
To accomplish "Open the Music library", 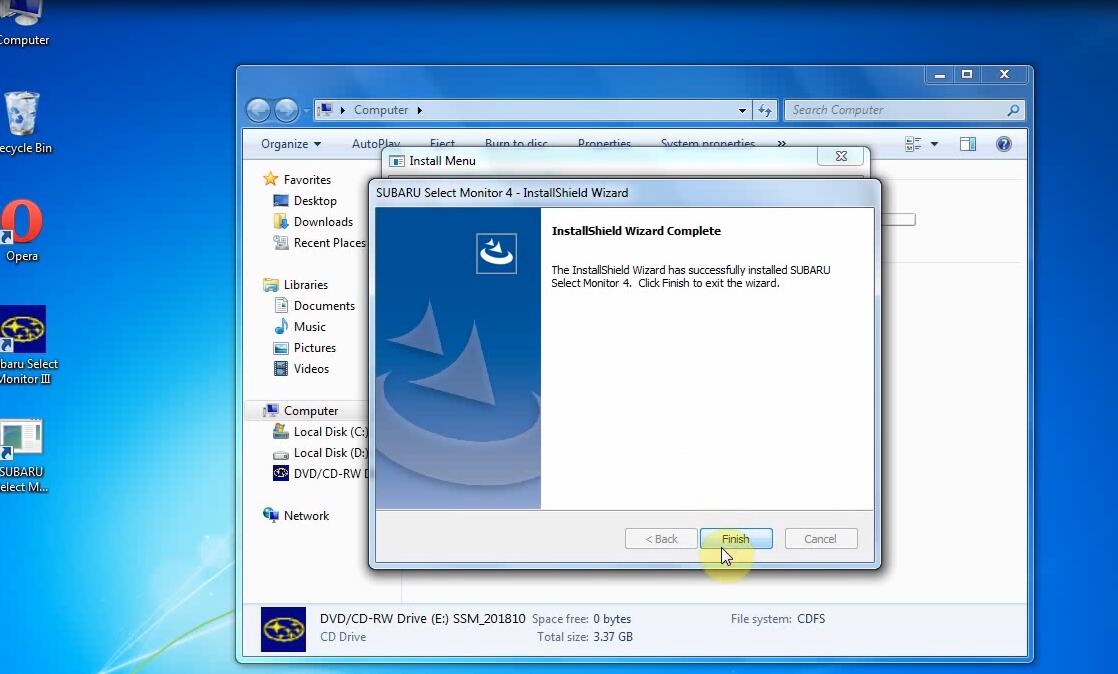I will coord(309,327).
